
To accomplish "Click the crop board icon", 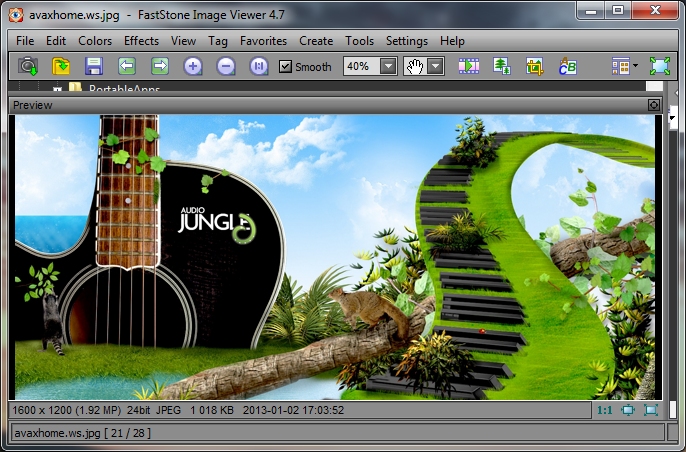I will pos(535,67).
